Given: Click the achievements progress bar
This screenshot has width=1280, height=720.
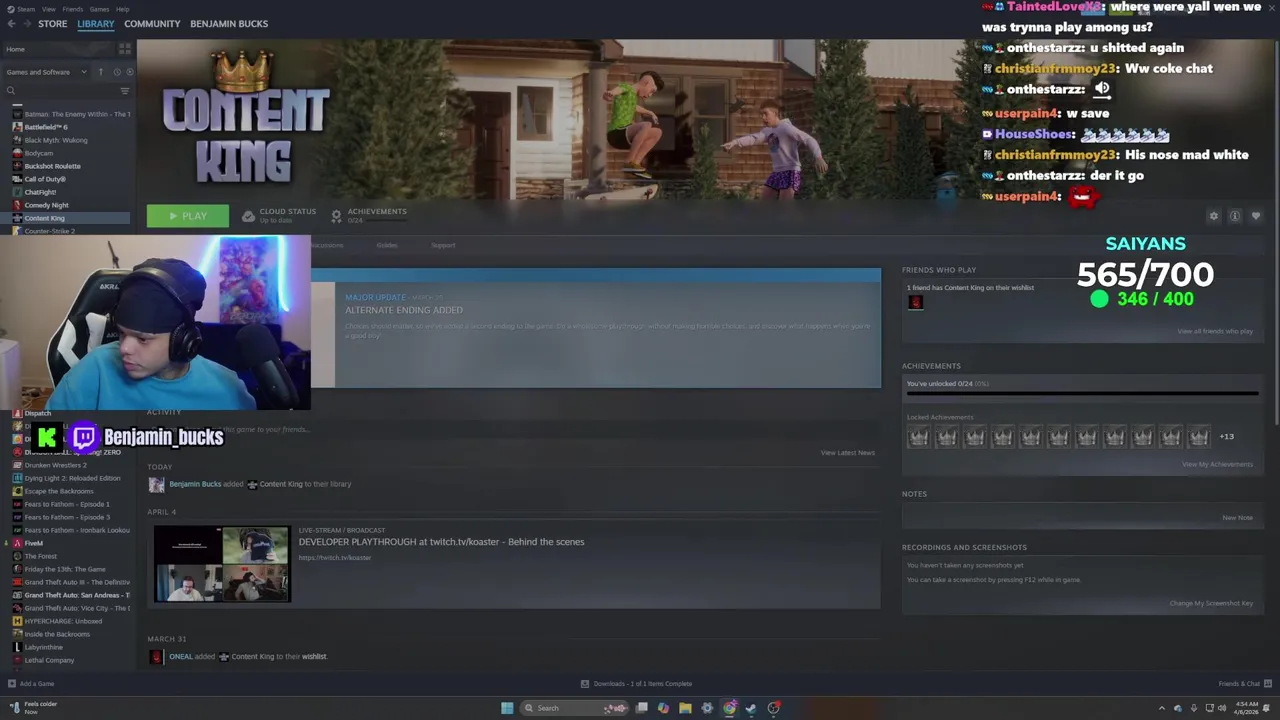Looking at the screenshot, I should click(1082, 394).
